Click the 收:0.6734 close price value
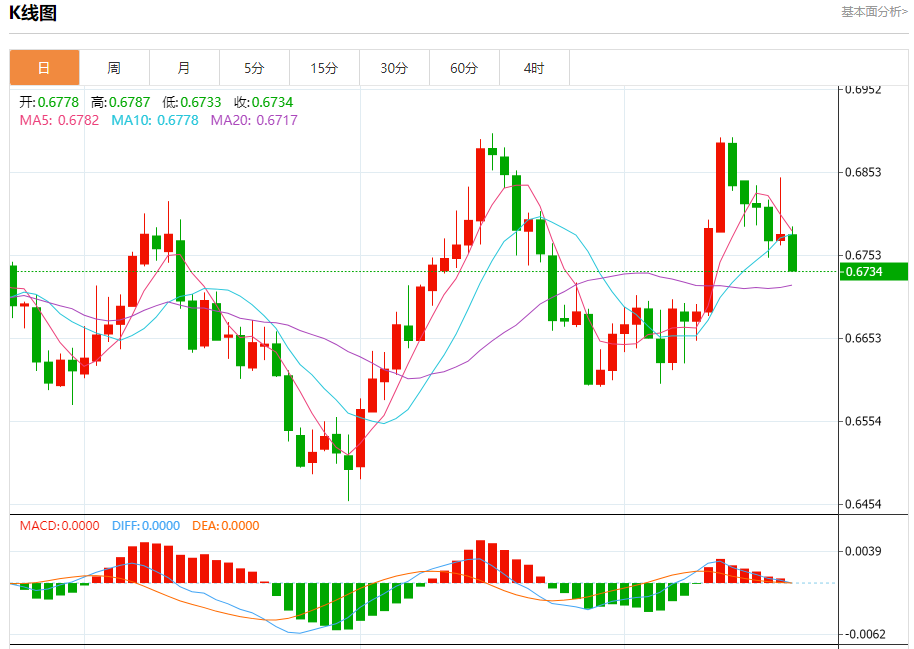The image size is (914, 649). coord(263,102)
